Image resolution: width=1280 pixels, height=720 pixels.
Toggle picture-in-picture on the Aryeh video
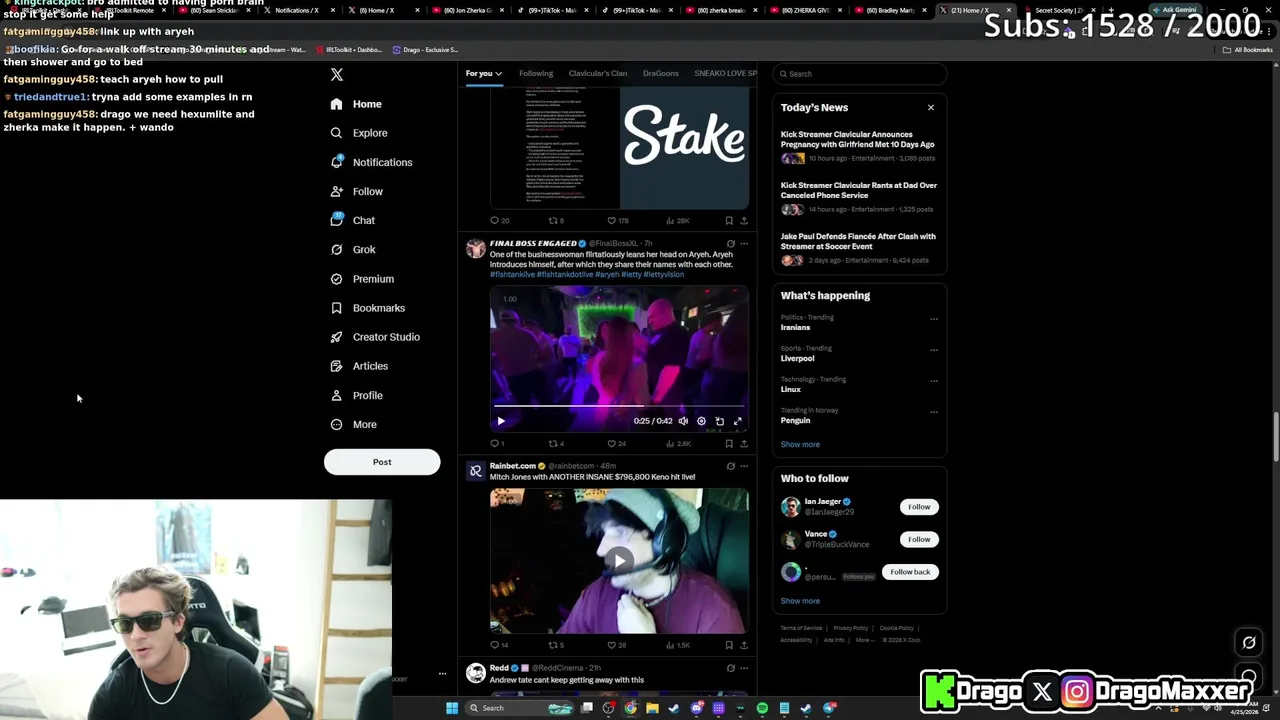pyautogui.click(x=719, y=421)
